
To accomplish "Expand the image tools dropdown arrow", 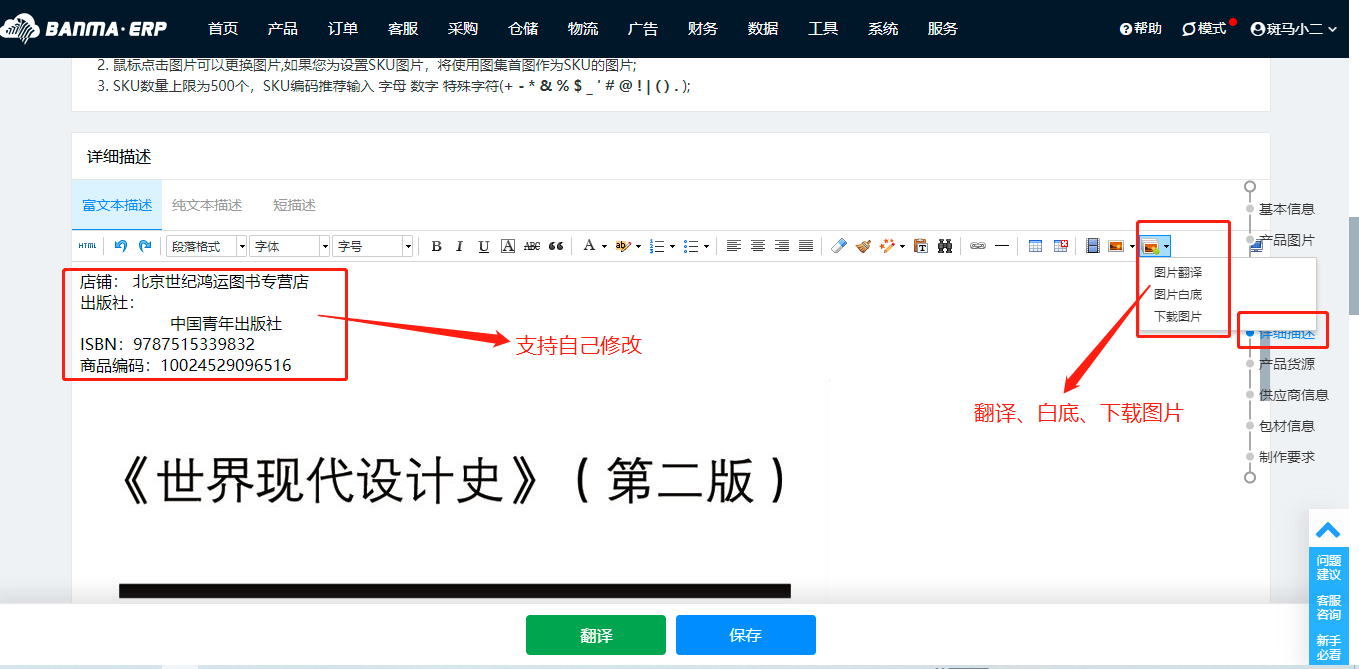I will pyautogui.click(x=1166, y=247).
